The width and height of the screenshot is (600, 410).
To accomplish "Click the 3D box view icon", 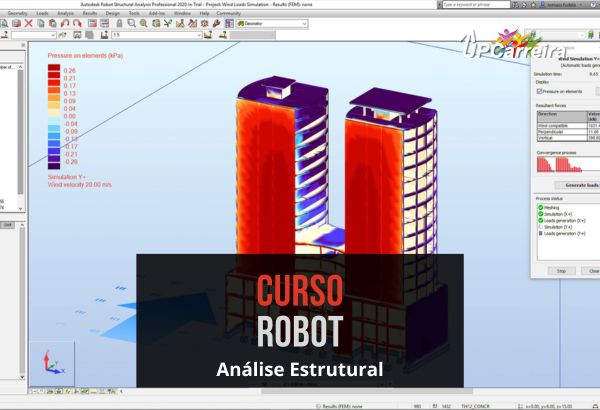I will coord(156,24).
